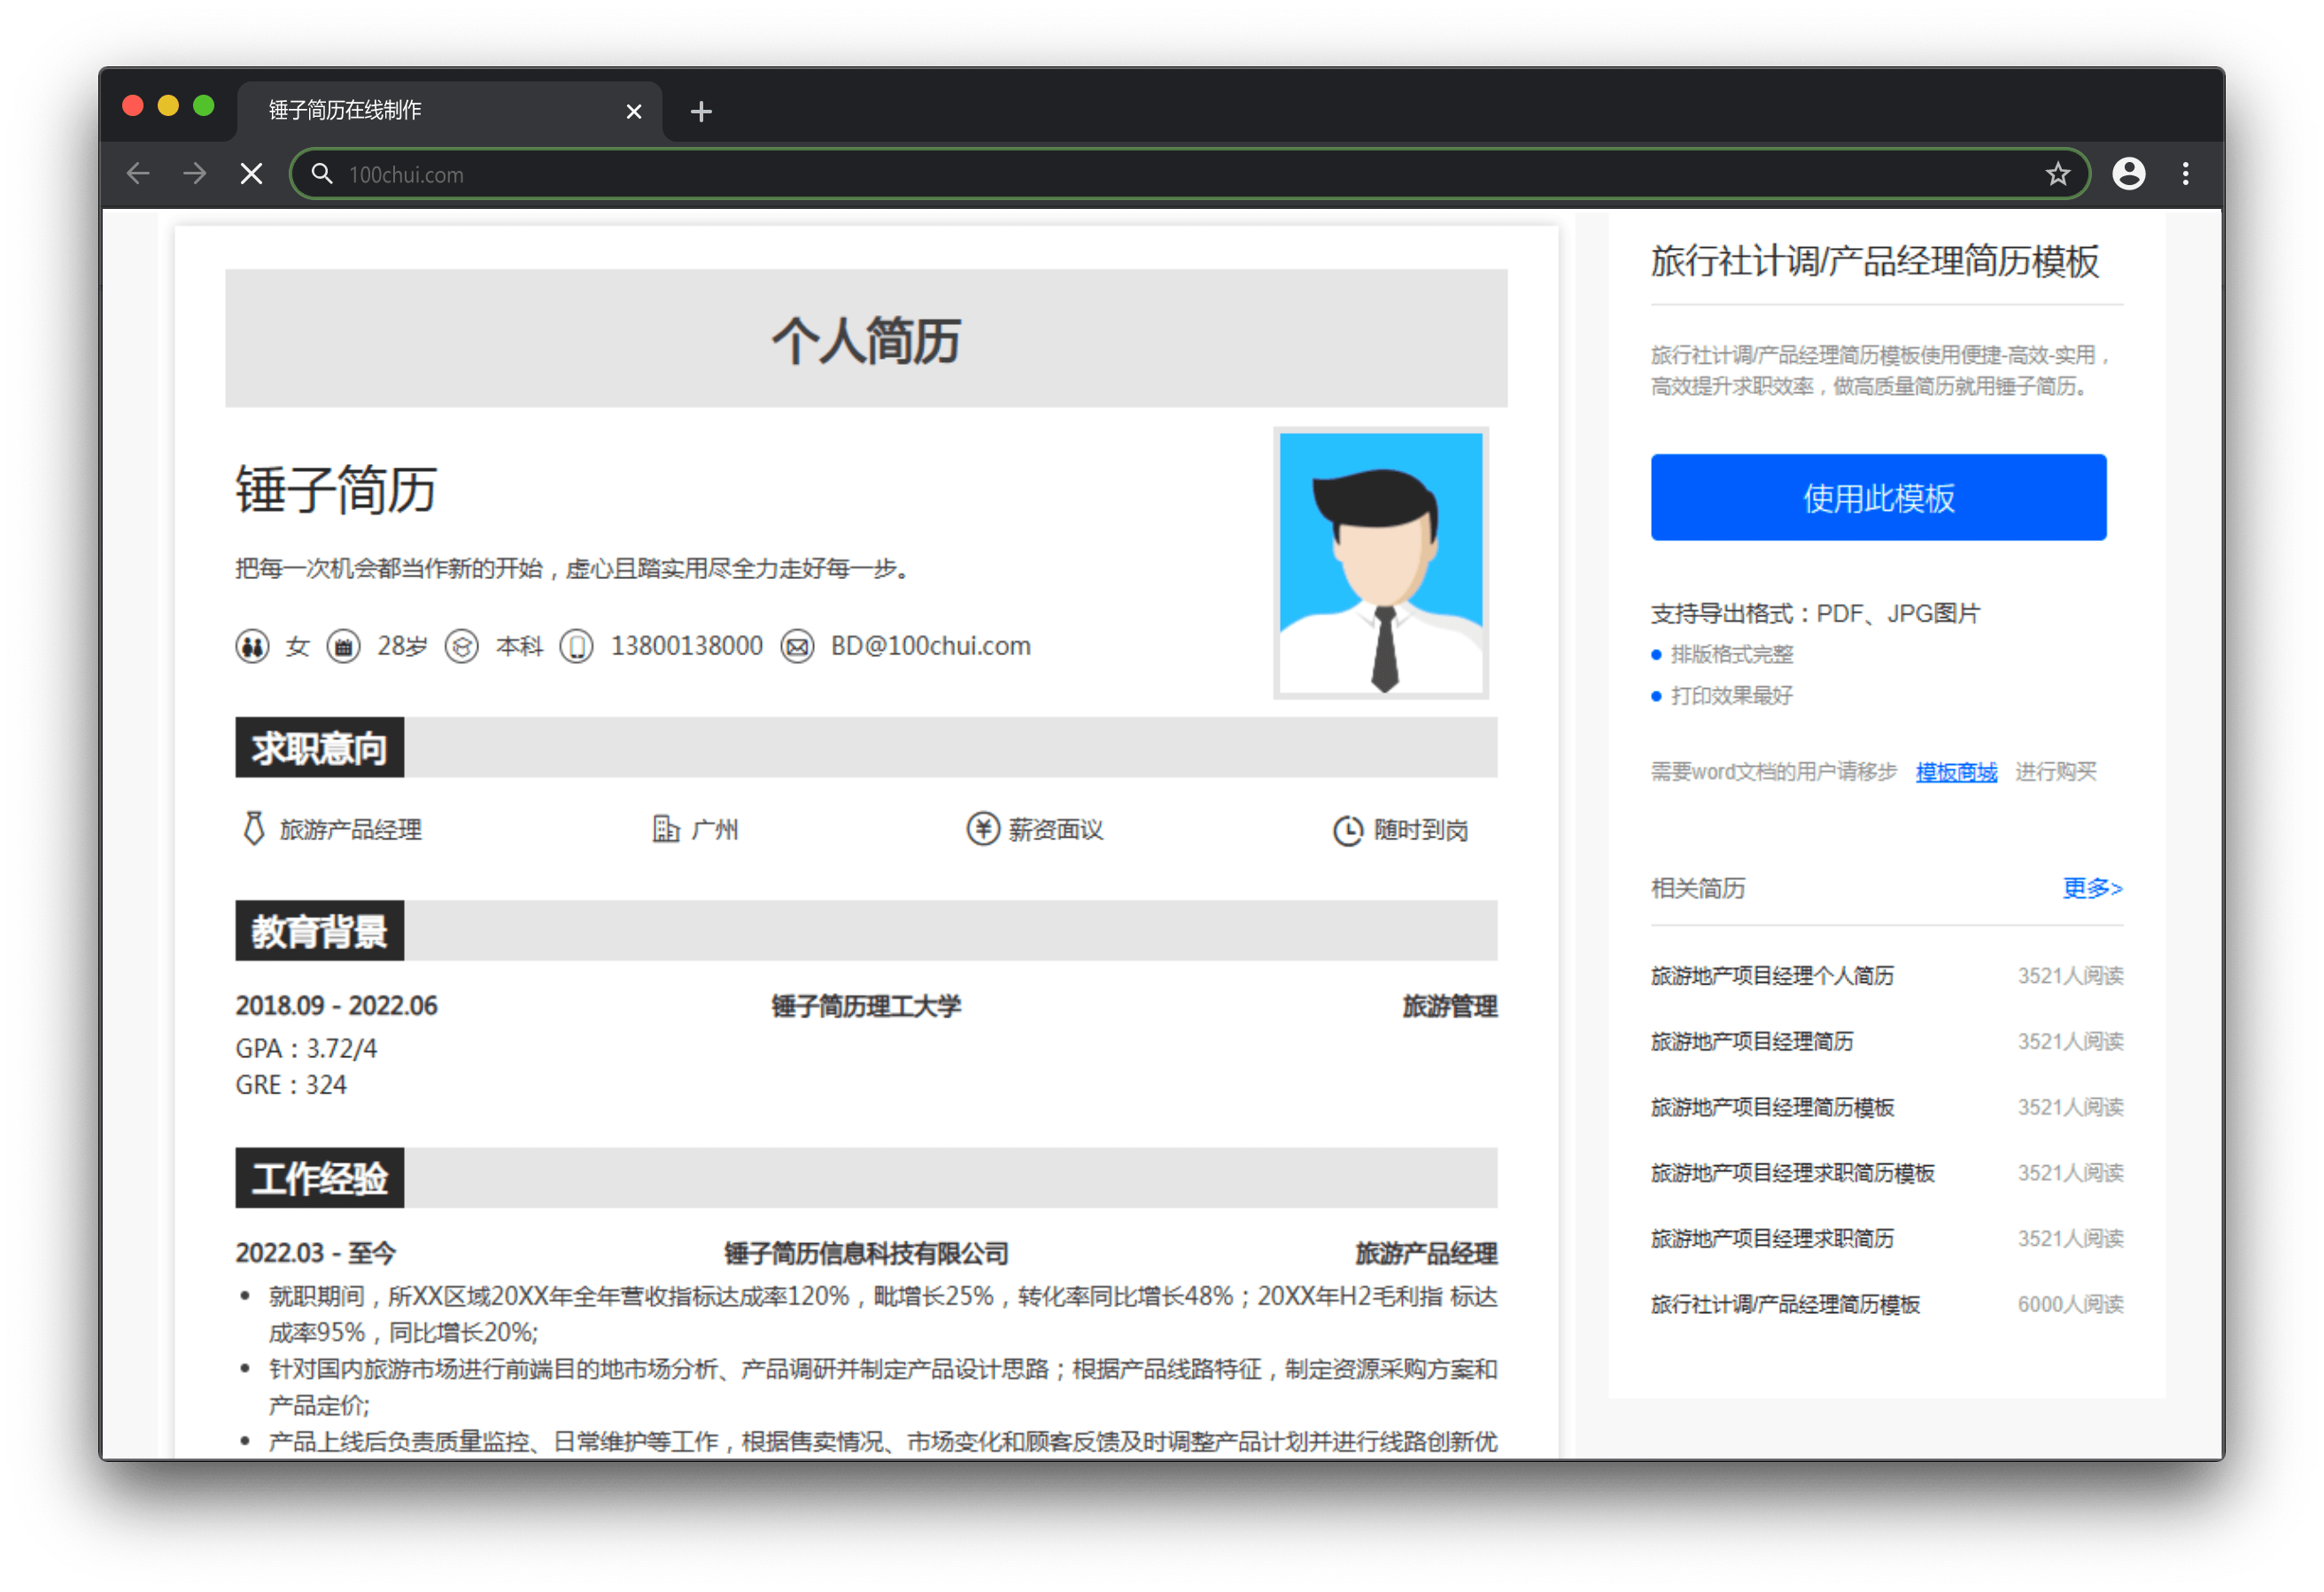Open 旅游地产项目经理个人简历 link
Image resolution: width=2324 pixels, height=1592 pixels.
point(1772,975)
